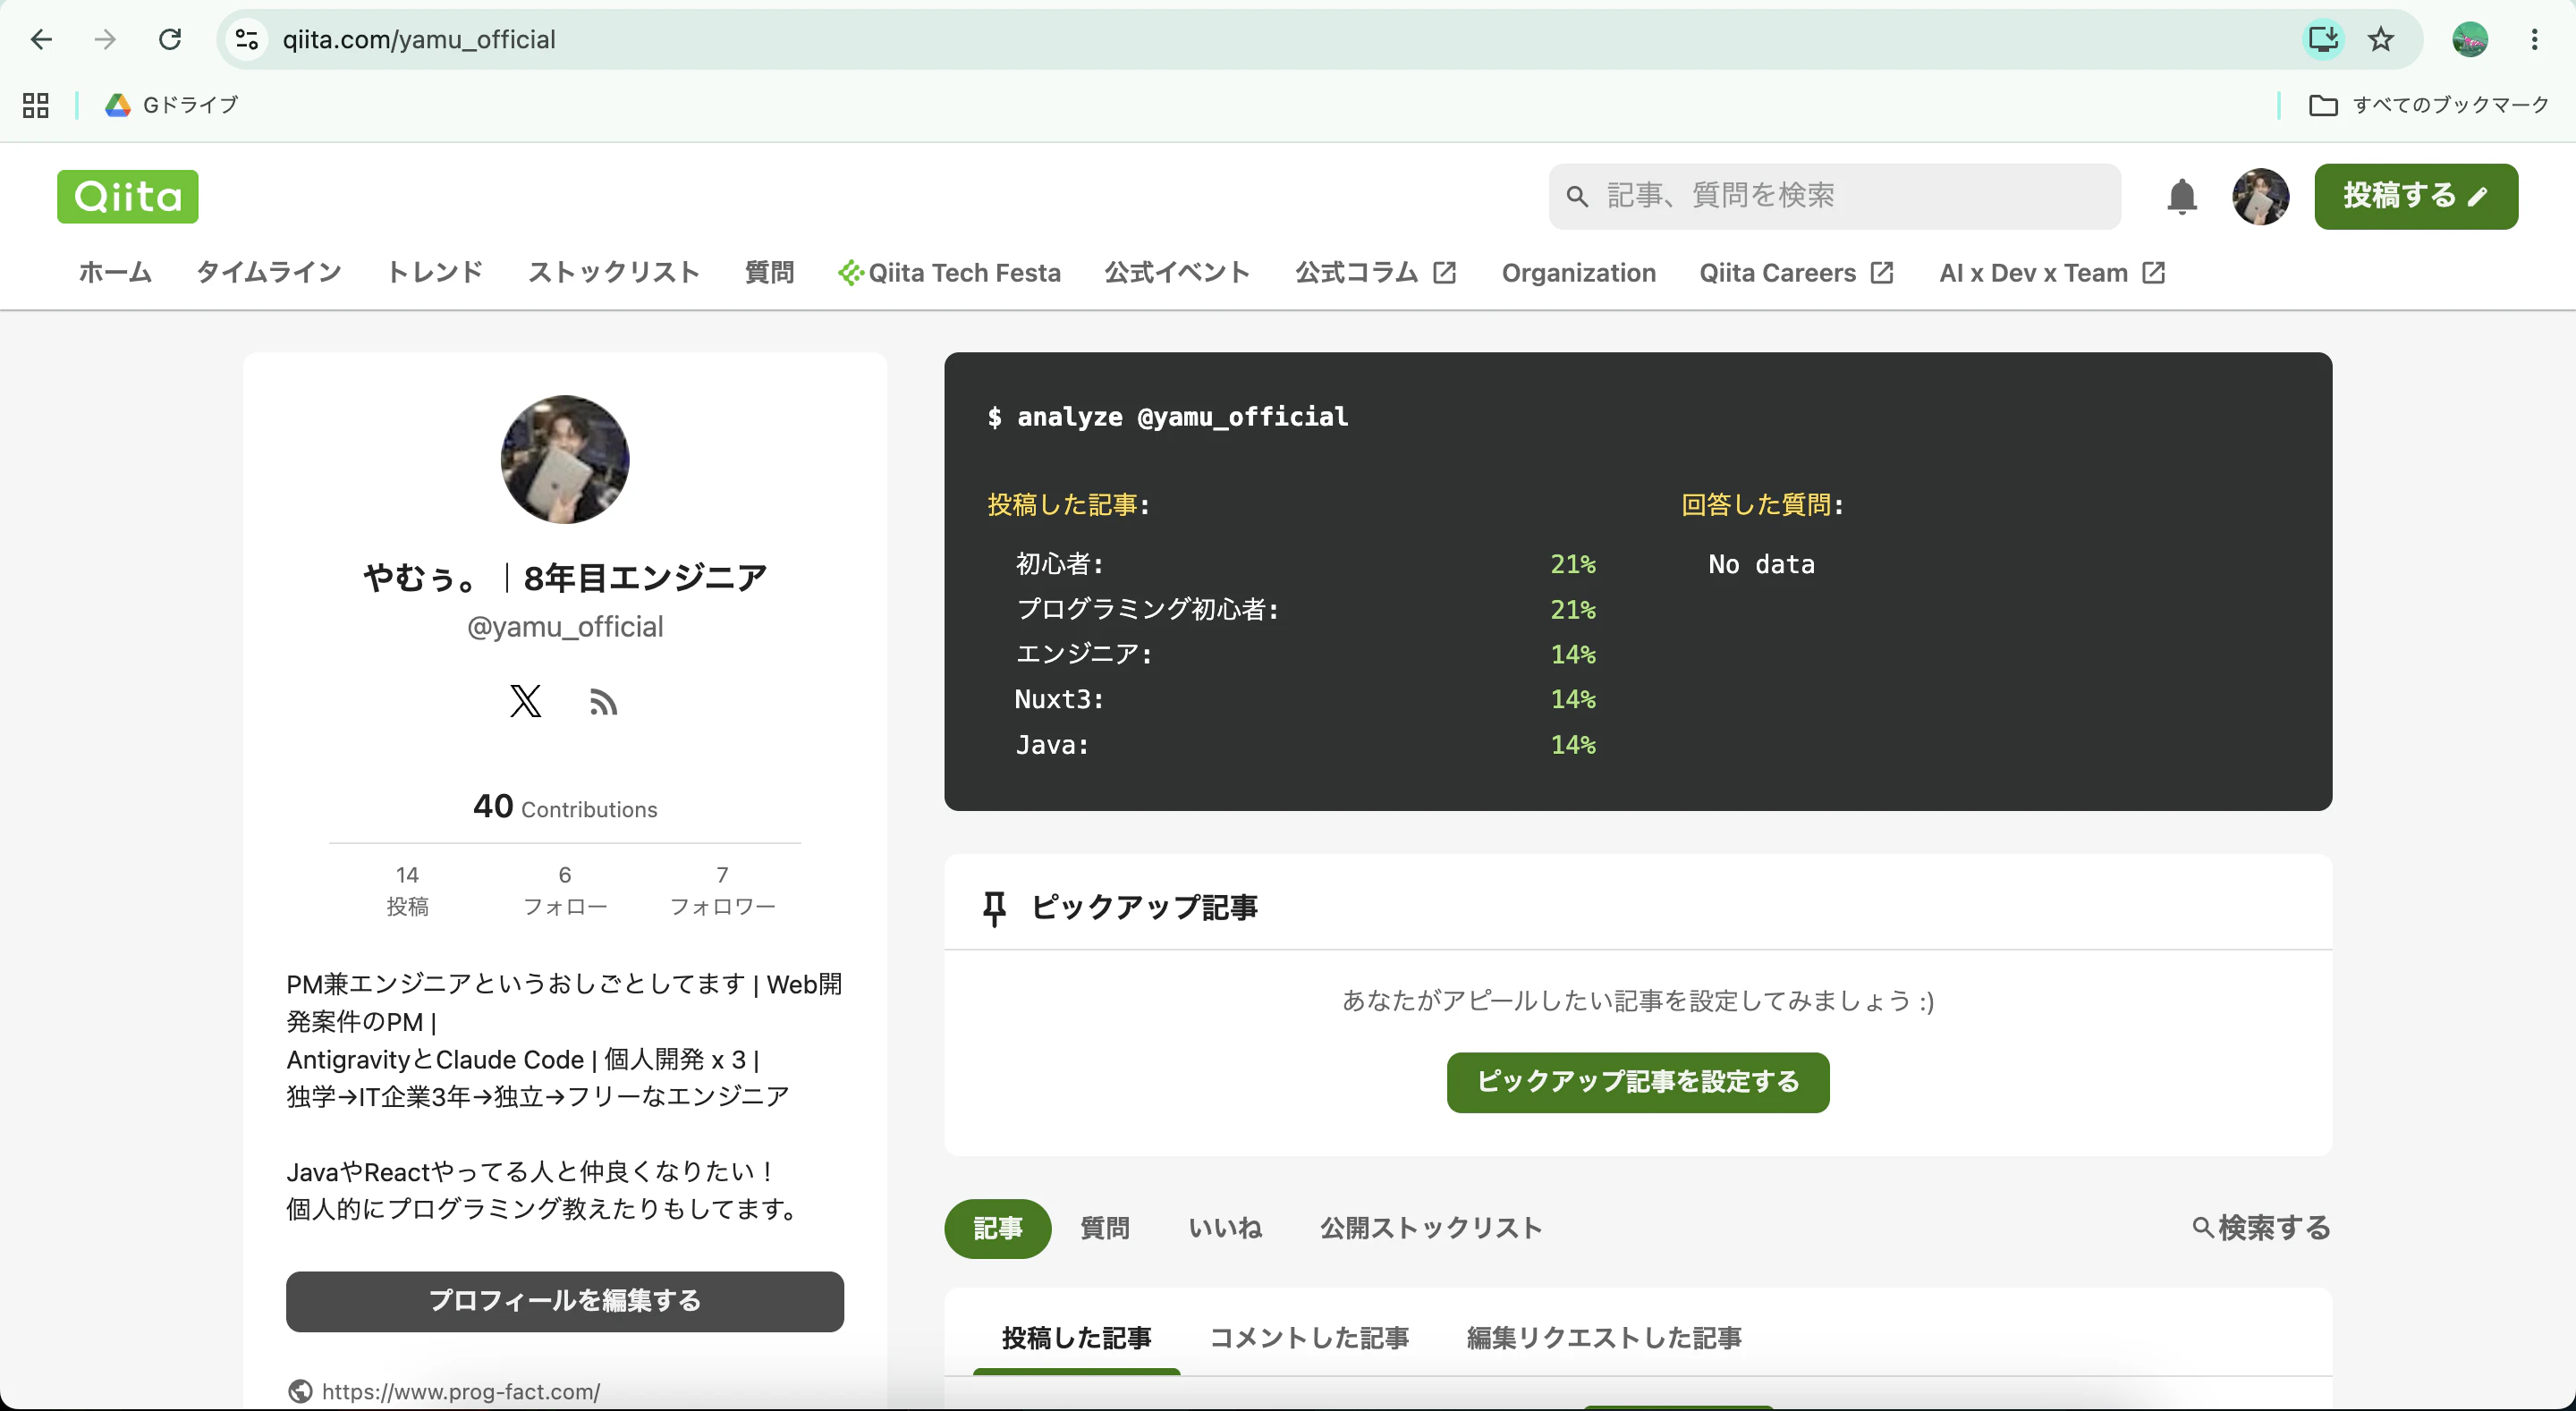Click the Qiita logo
2576x1411 pixels.
(x=128, y=196)
